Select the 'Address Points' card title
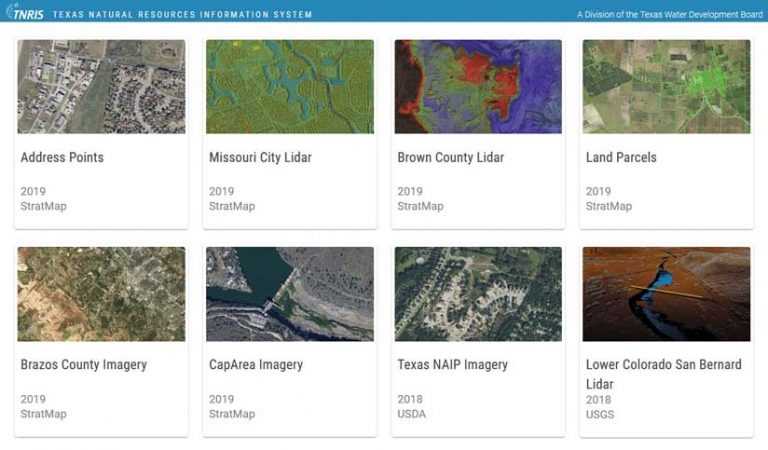This screenshot has height=450, width=768. pos(62,157)
